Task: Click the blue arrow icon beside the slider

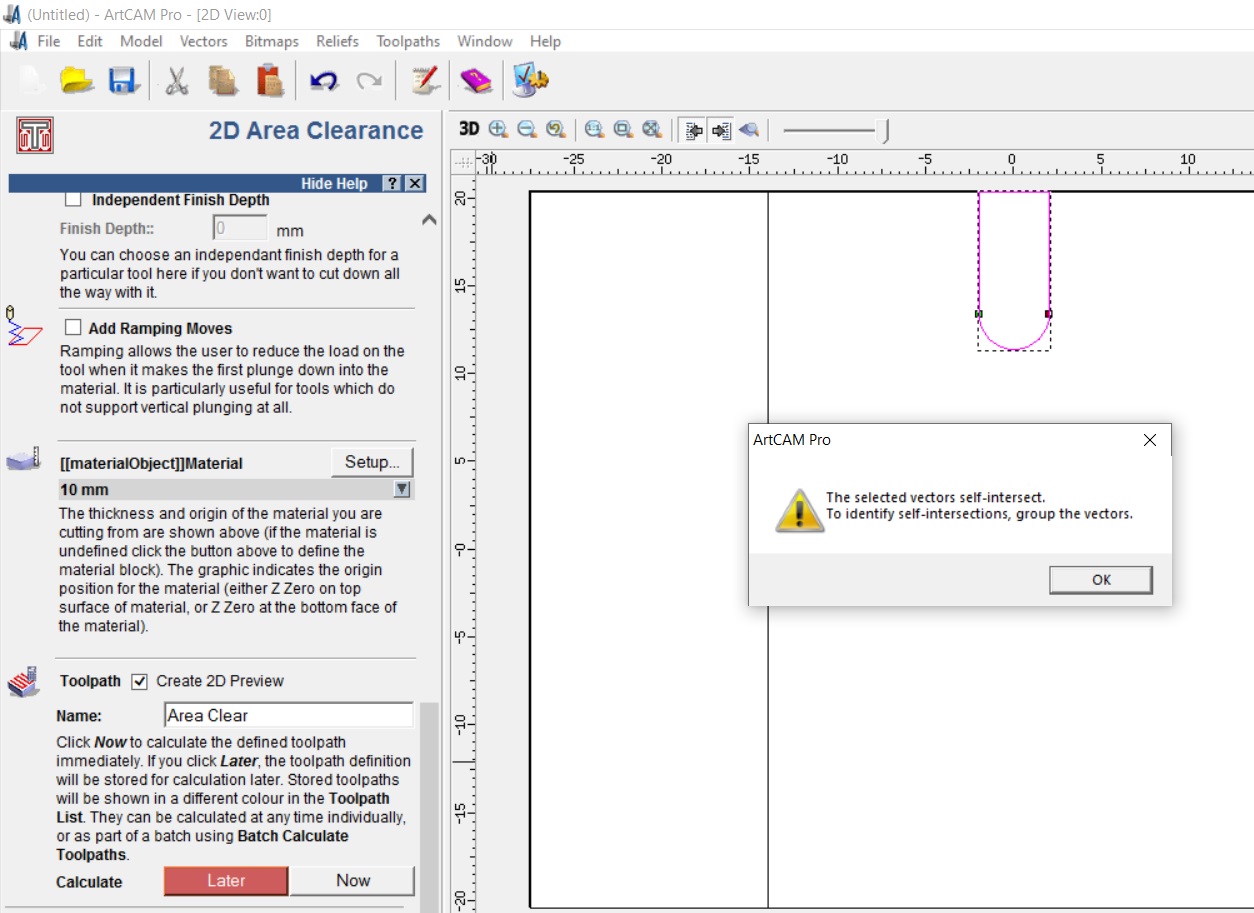Action: pyautogui.click(x=749, y=130)
